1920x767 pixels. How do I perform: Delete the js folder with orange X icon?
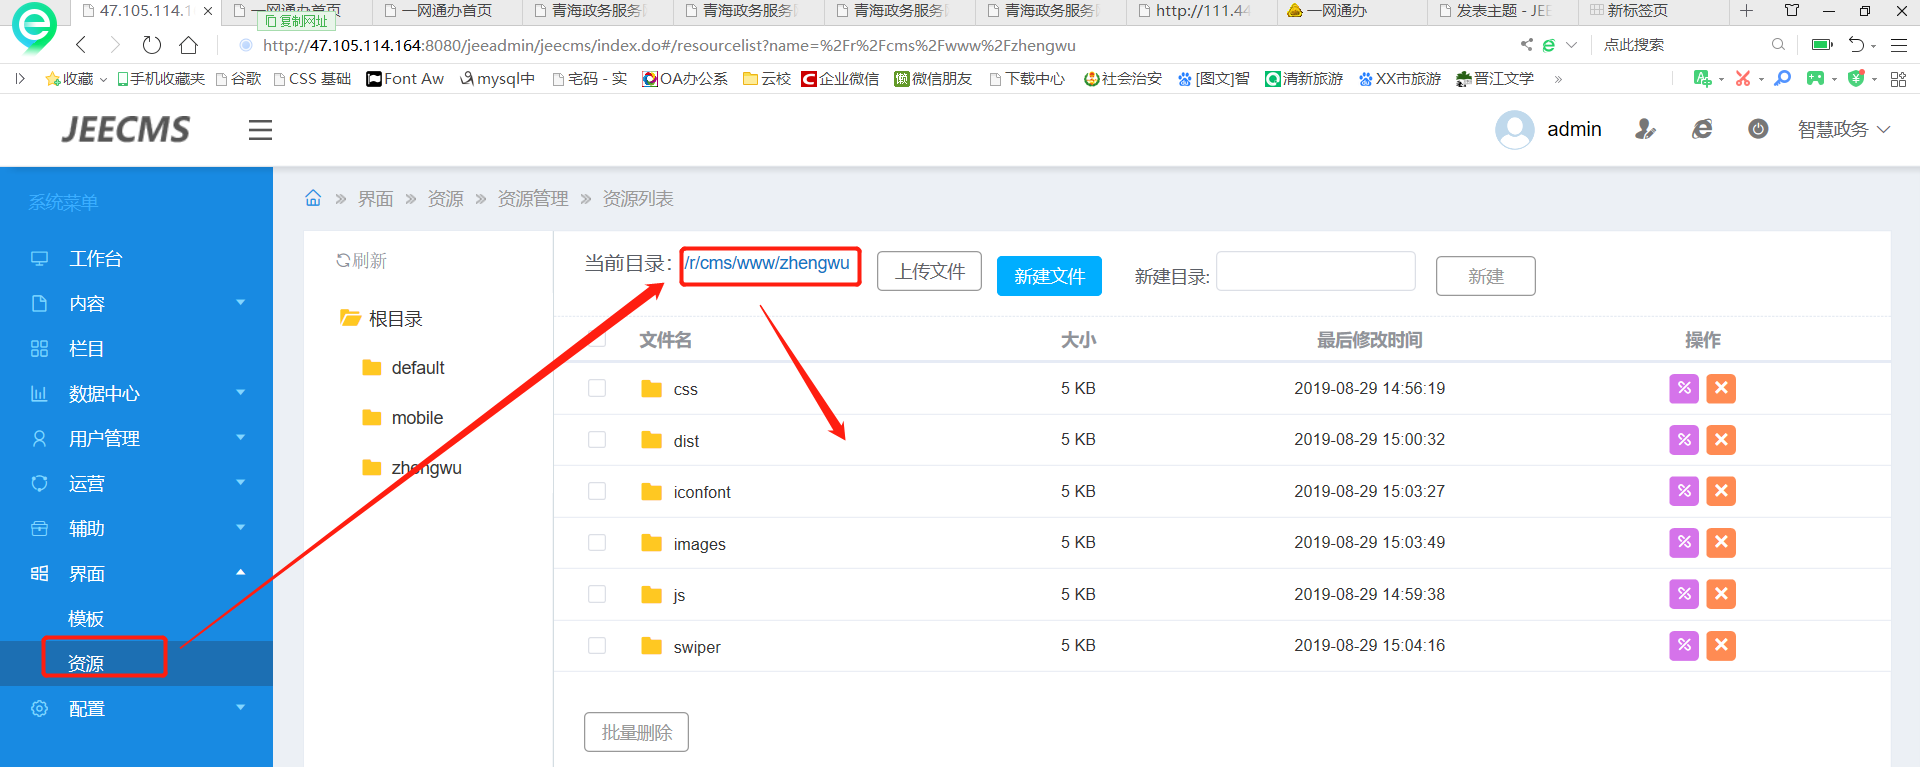pos(1721,594)
